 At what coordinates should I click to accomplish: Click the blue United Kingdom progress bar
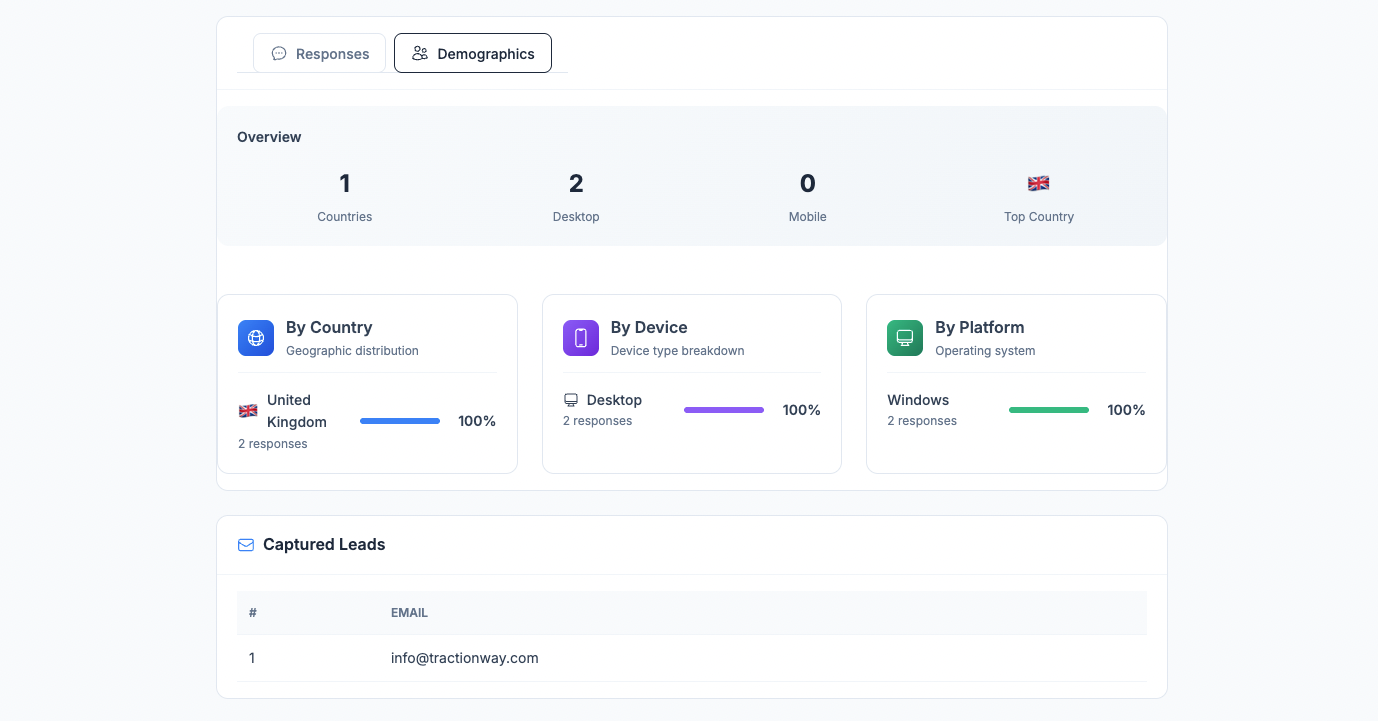(x=399, y=420)
